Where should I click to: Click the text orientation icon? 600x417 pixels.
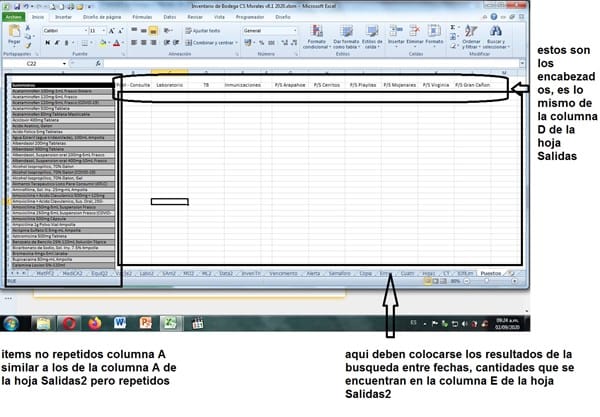[x=167, y=30]
